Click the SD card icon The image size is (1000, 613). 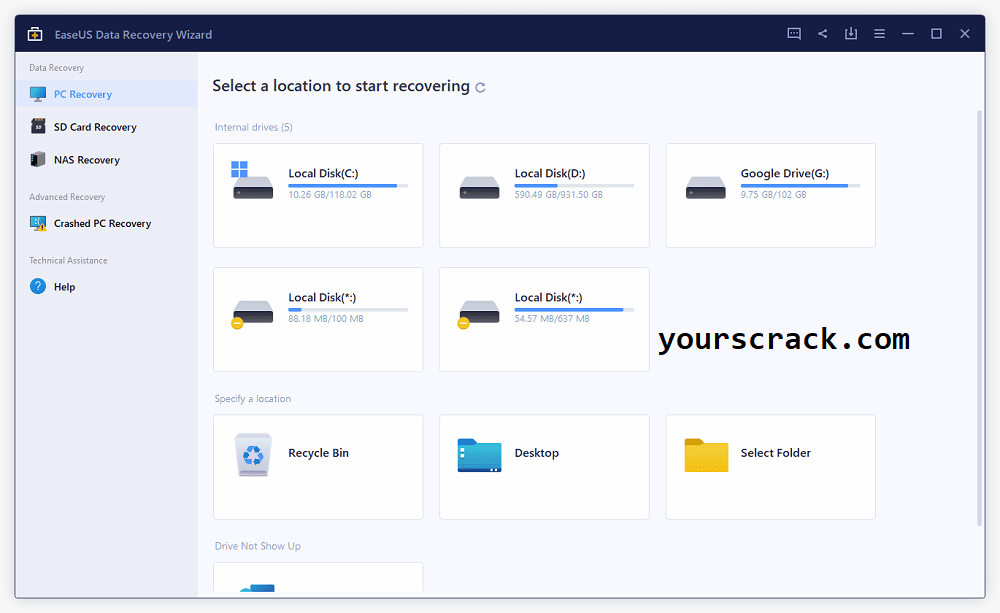[38, 126]
